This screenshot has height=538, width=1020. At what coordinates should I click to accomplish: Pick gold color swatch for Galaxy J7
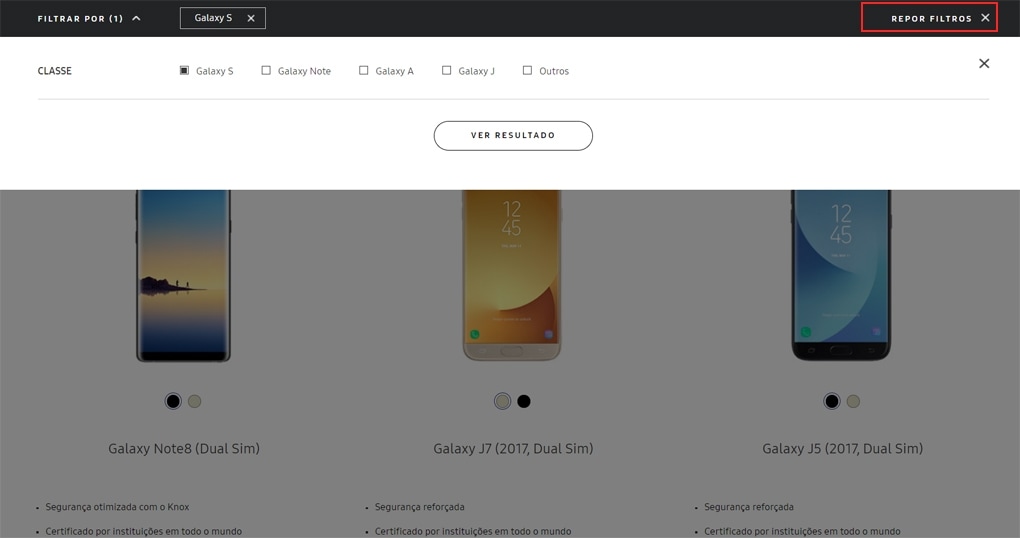(502, 401)
